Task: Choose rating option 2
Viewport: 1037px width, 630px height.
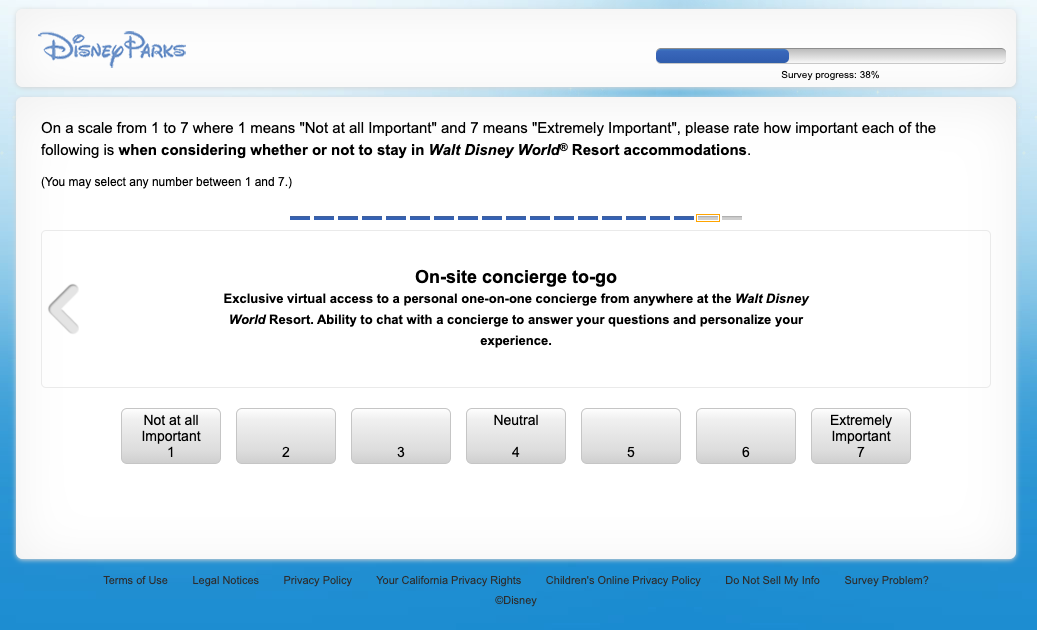Action: click(x=285, y=435)
